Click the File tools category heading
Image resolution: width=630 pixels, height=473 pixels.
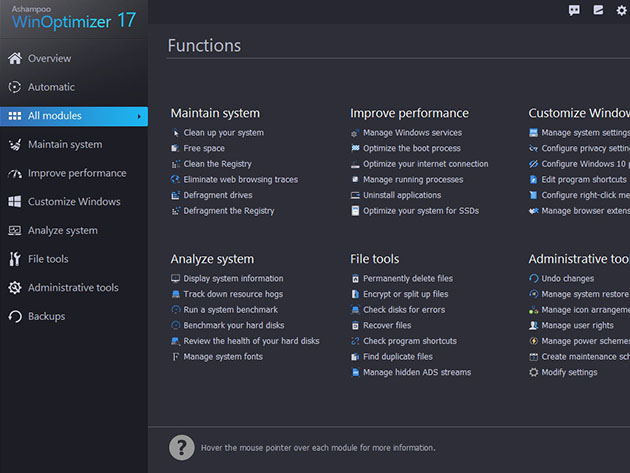(x=374, y=259)
